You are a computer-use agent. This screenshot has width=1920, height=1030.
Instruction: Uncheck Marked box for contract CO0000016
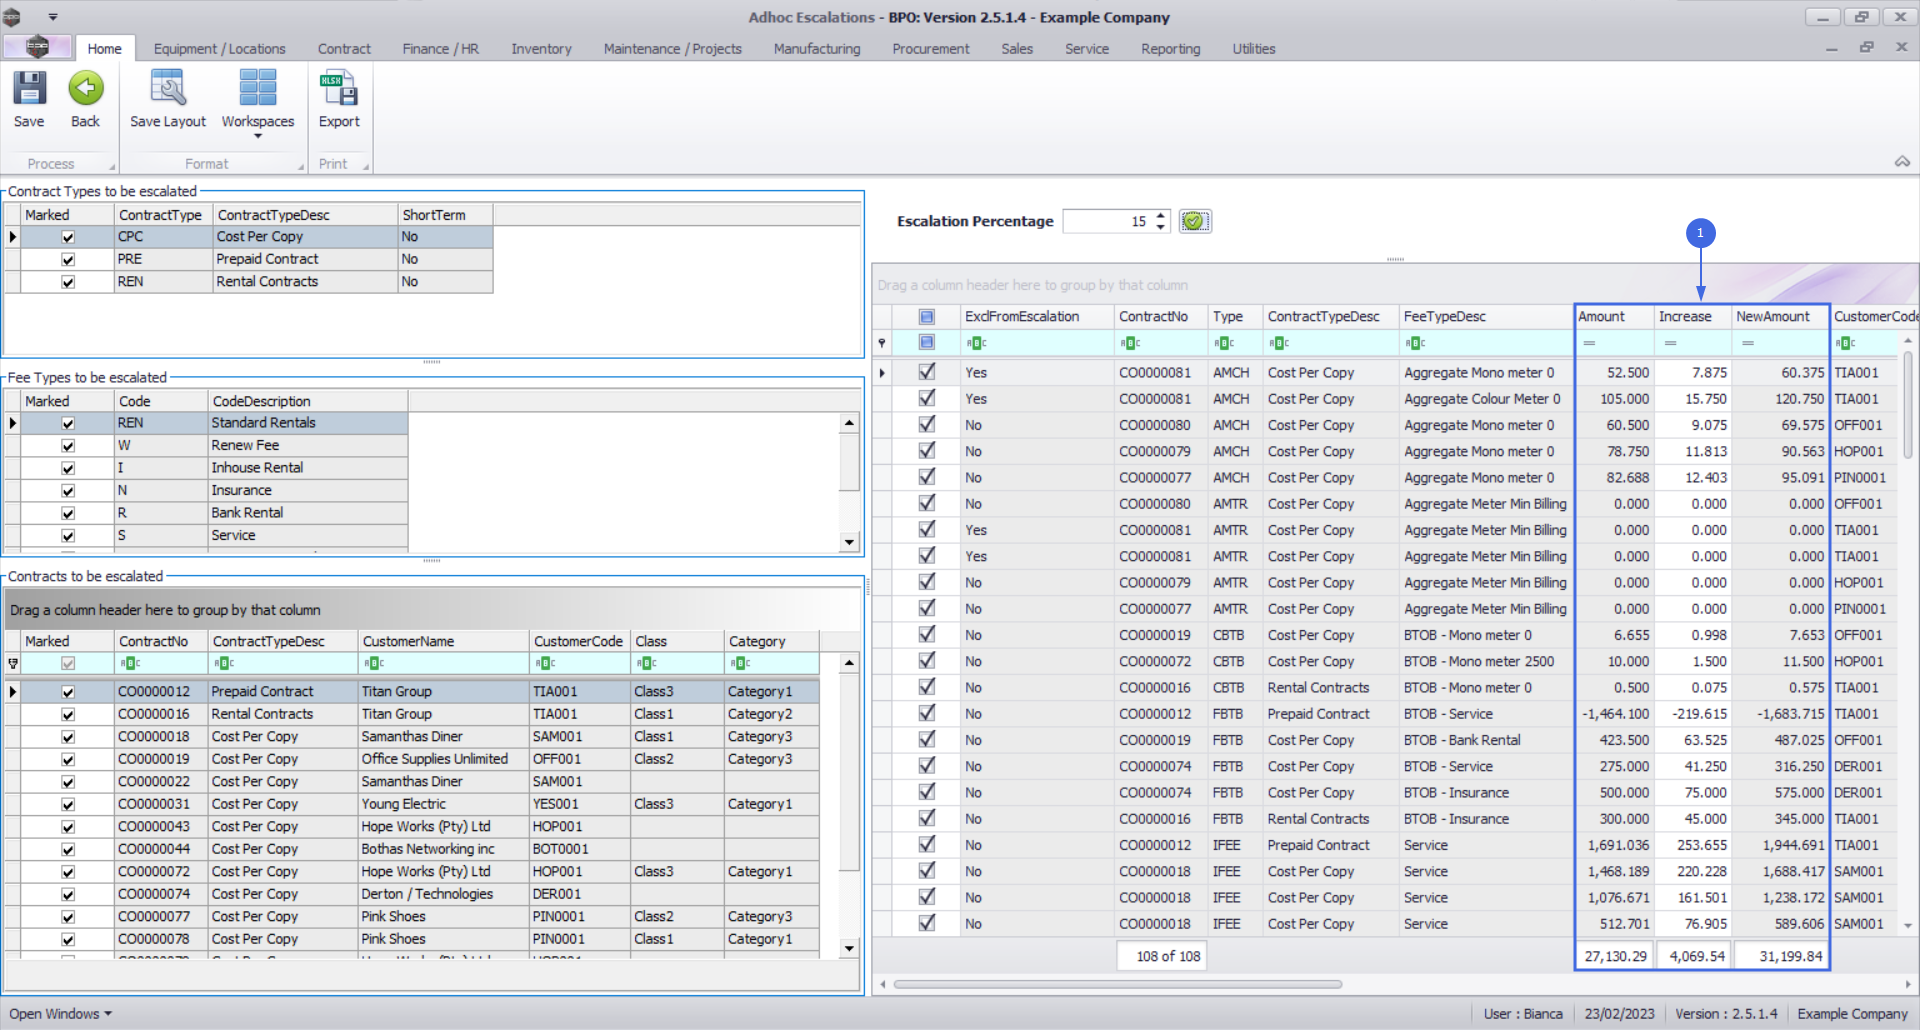coord(68,715)
